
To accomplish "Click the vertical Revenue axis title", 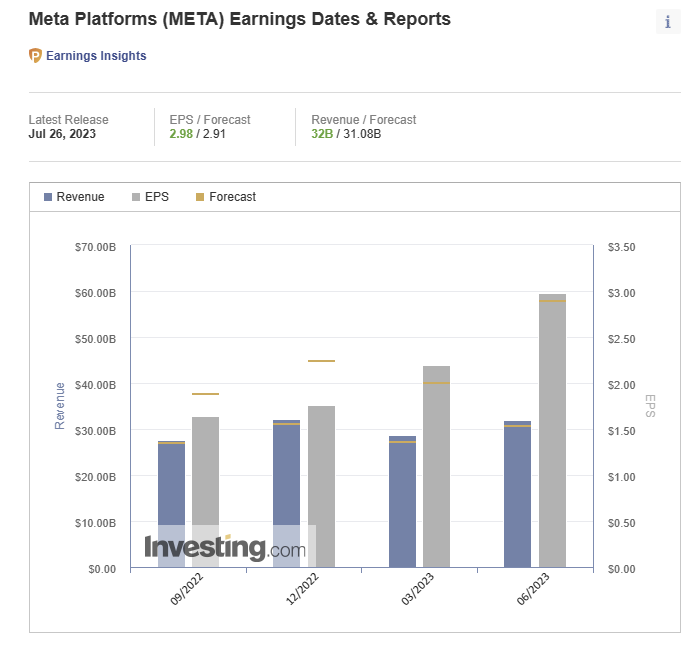I will point(60,406).
